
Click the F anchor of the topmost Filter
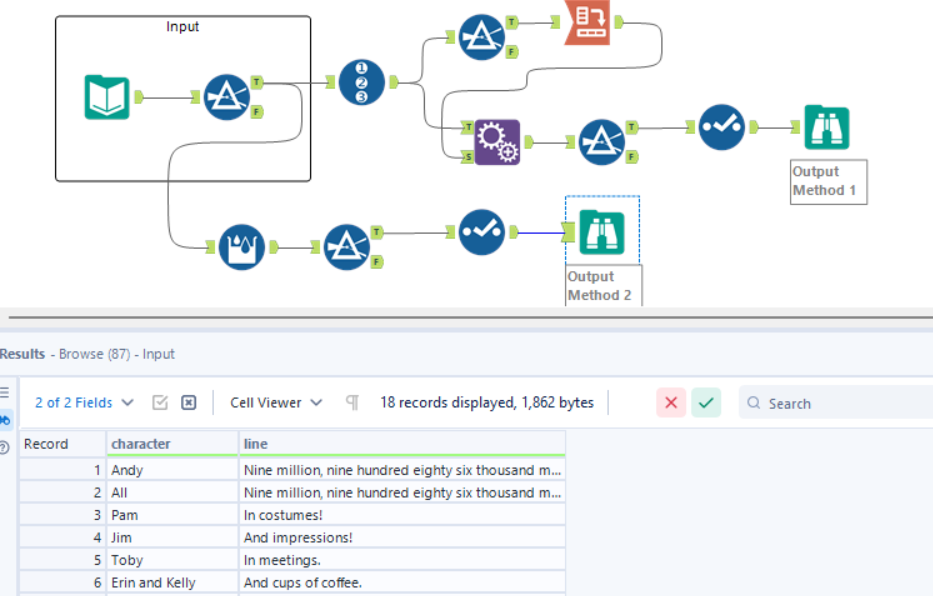[512, 52]
